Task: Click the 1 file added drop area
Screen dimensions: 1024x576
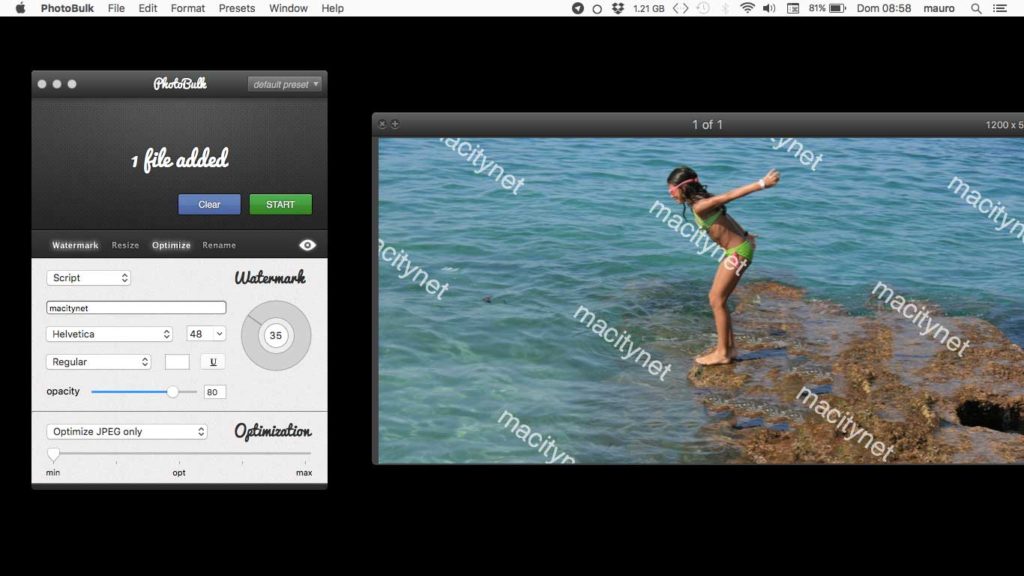Action: click(179, 159)
